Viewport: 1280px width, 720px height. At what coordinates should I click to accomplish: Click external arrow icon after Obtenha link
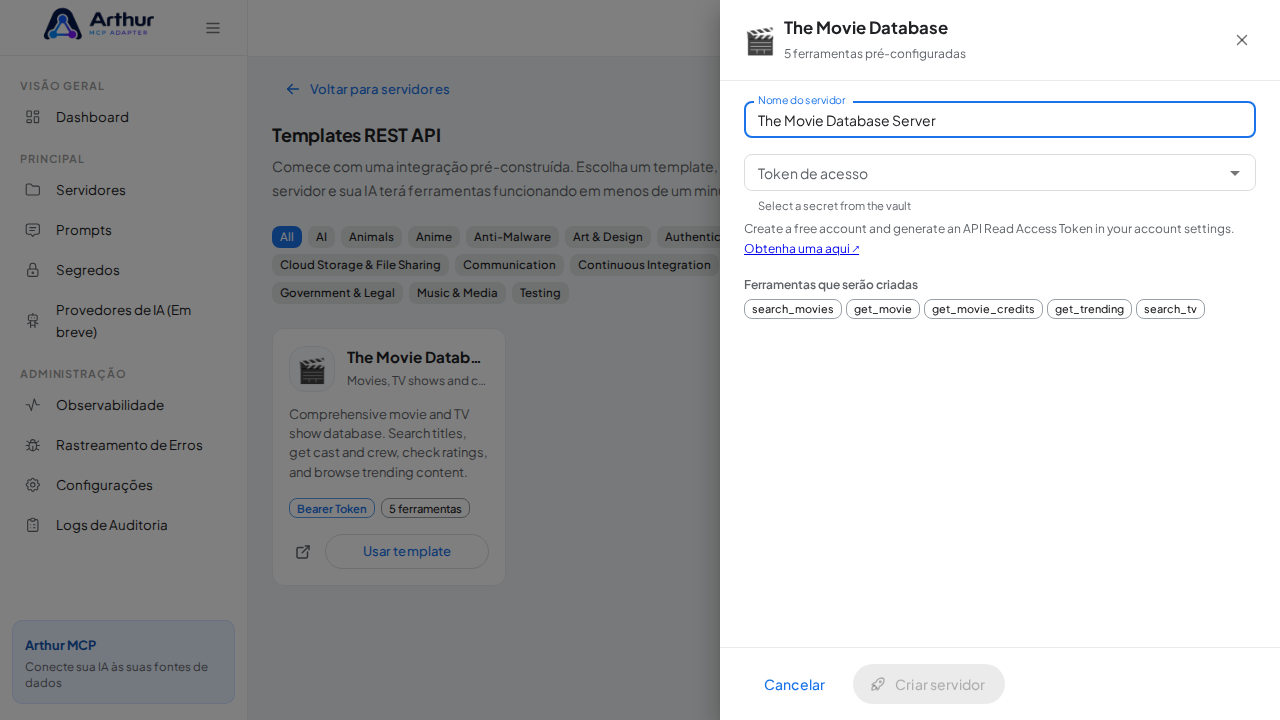coord(855,249)
